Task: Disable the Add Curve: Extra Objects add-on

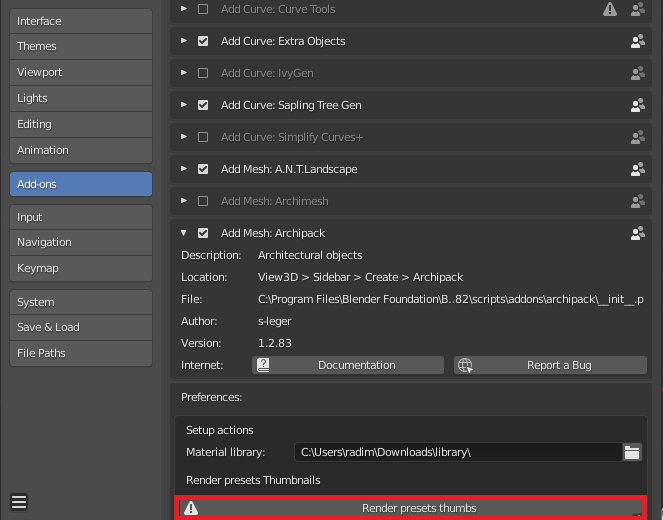Action: point(204,42)
